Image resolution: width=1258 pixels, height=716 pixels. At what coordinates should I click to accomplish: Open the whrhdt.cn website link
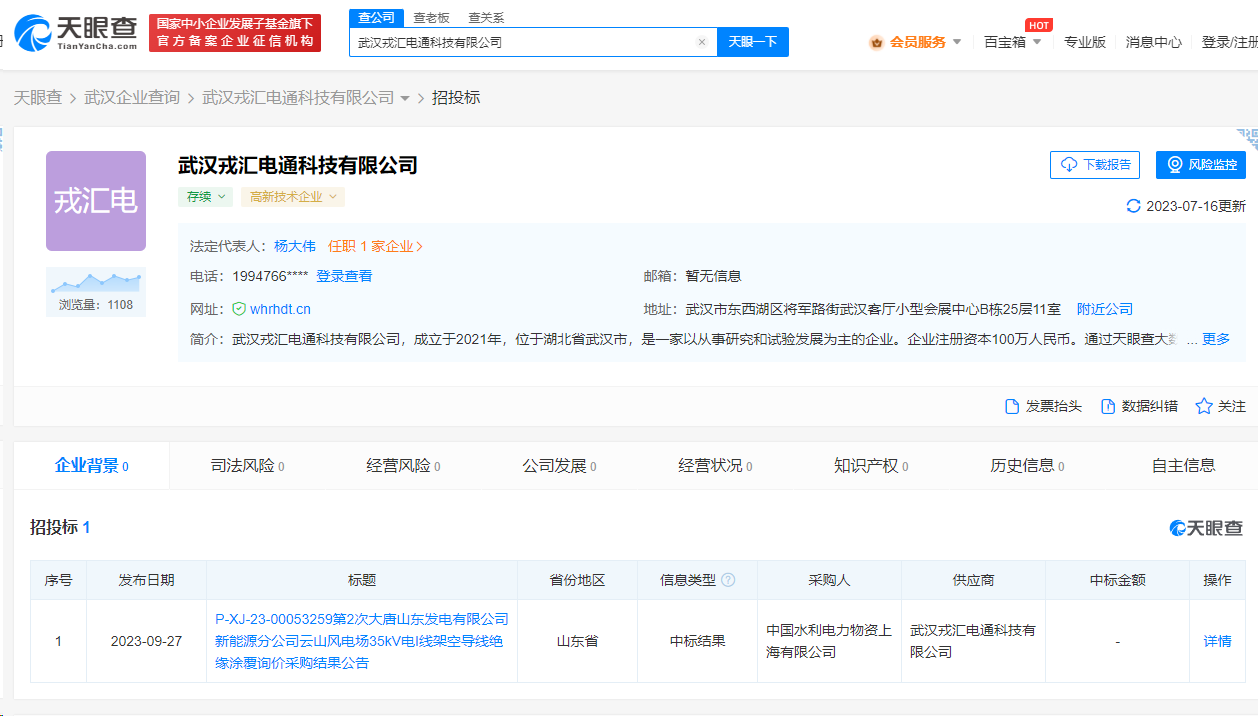280,309
